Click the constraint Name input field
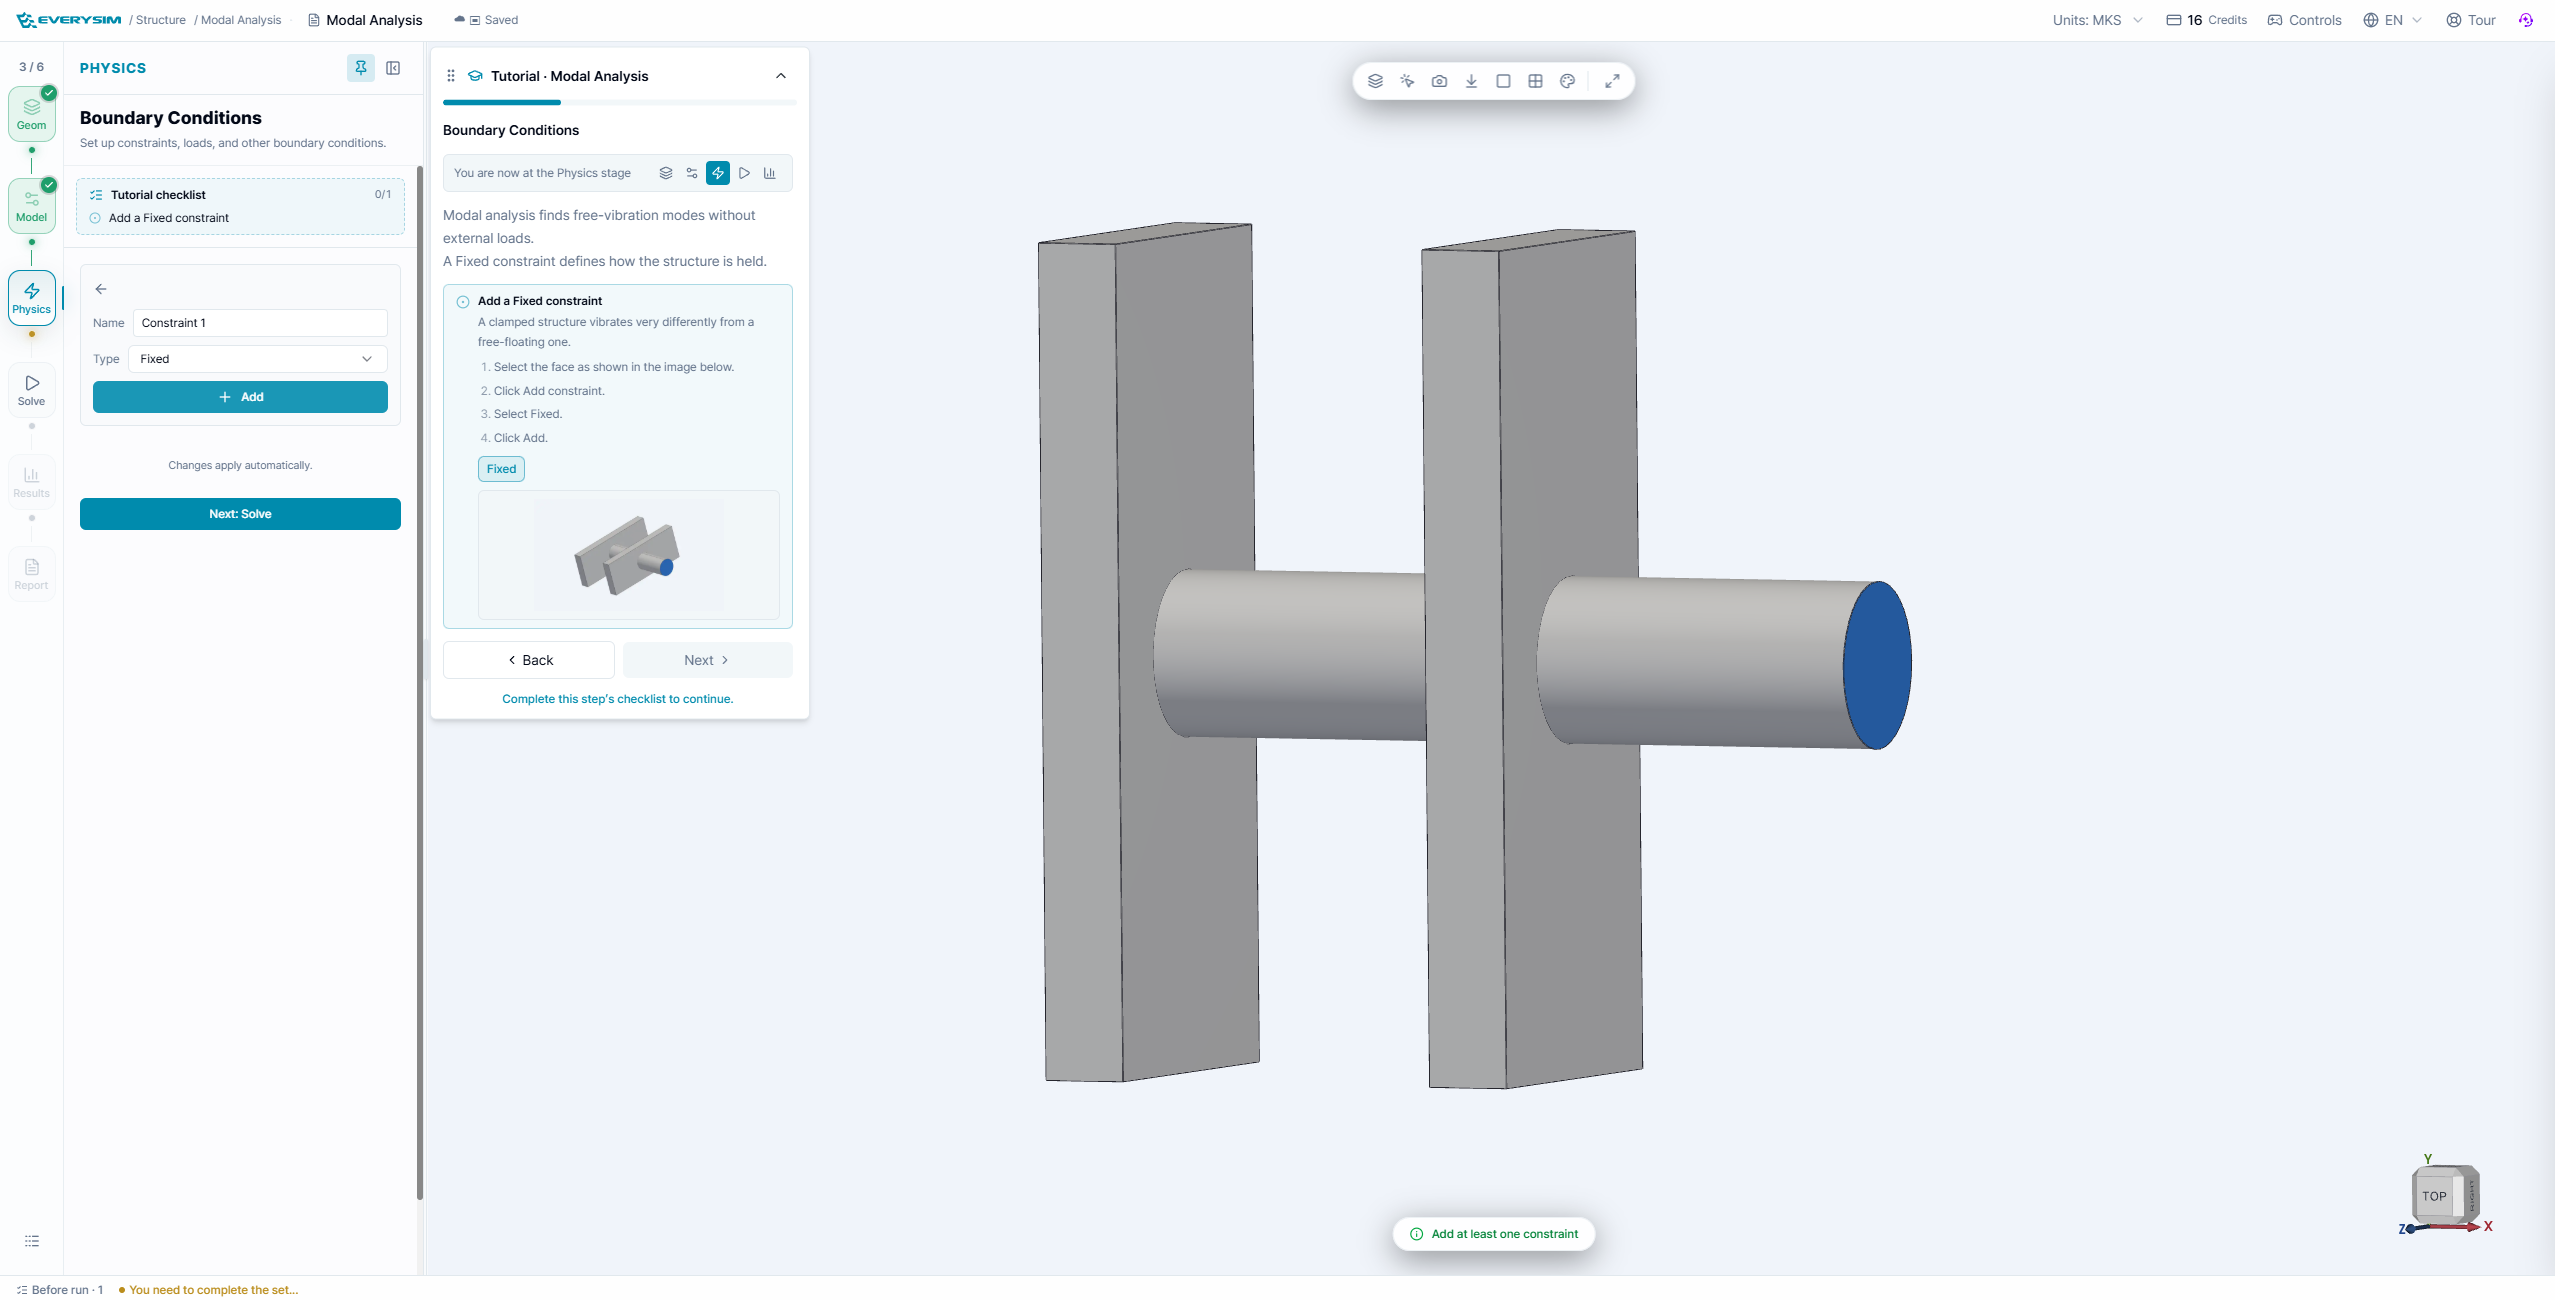The height and width of the screenshot is (1300, 2555). click(x=260, y=323)
